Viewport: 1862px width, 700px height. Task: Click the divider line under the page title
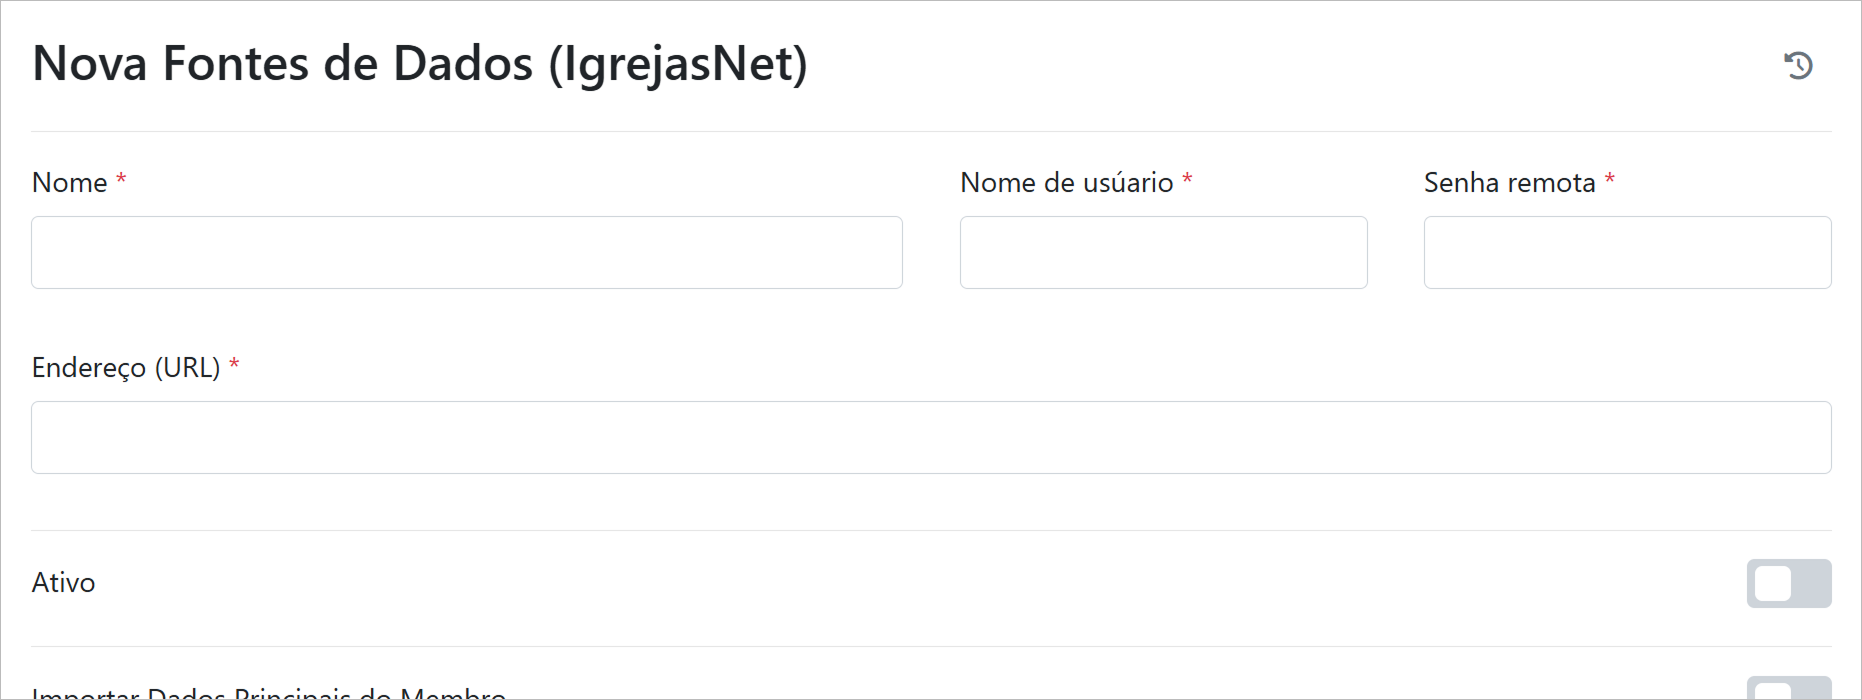coord(930,131)
